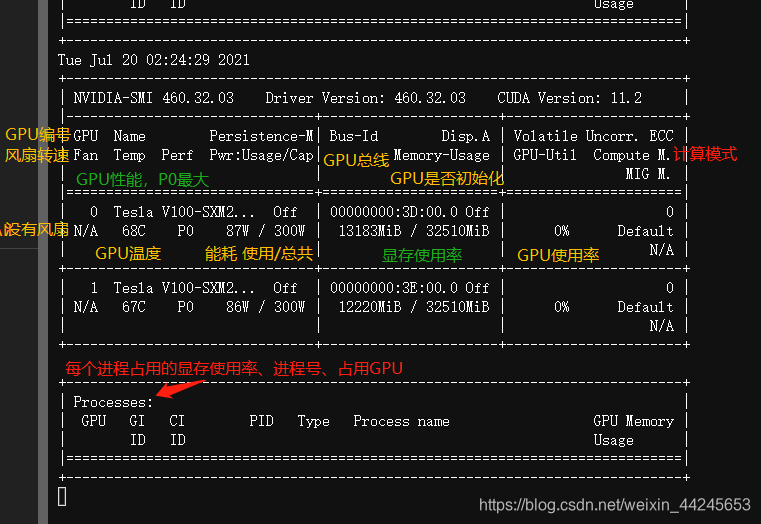Click the Volatile Uncorr. ECC header

point(594,136)
